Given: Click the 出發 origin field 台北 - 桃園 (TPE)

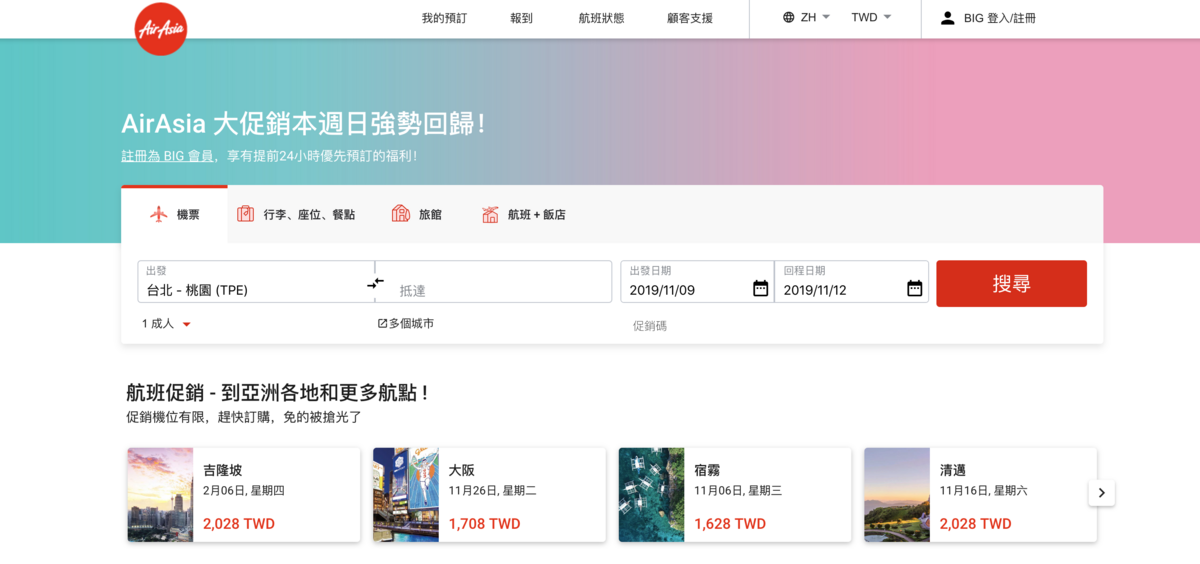Looking at the screenshot, I should [x=256, y=282].
